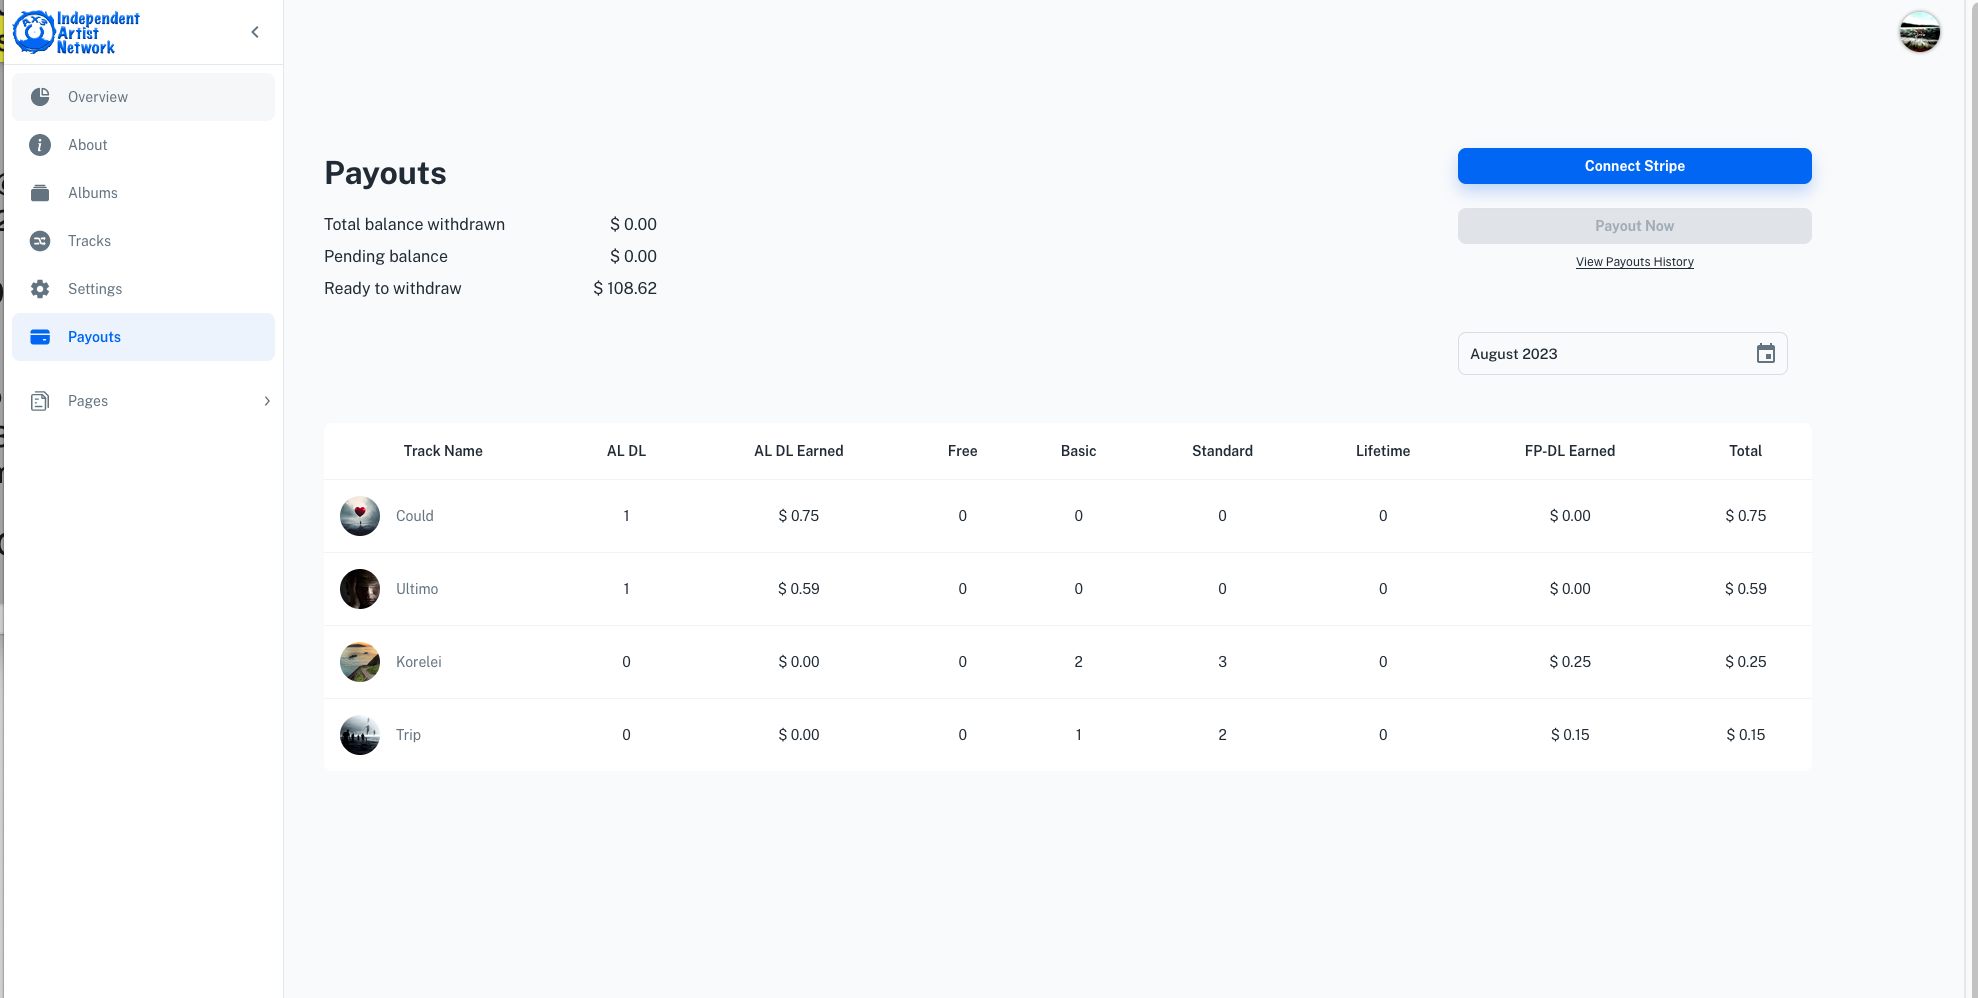Click the Tracks shuffle icon
The image size is (1978, 998).
40,241
